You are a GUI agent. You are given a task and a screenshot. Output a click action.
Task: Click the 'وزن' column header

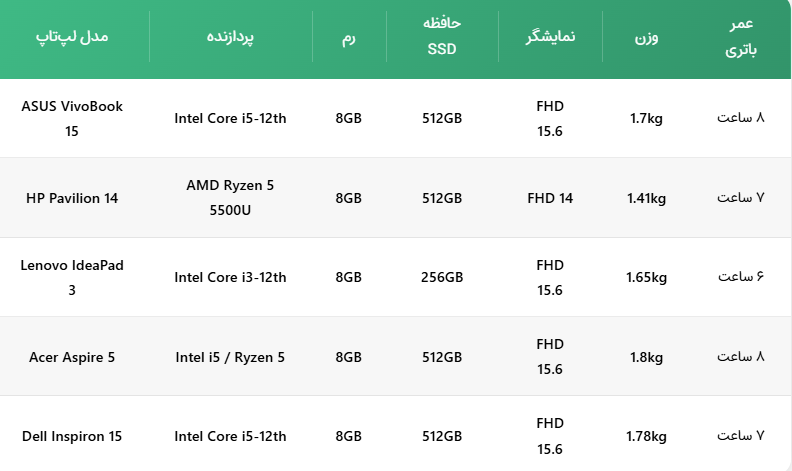coord(646,38)
